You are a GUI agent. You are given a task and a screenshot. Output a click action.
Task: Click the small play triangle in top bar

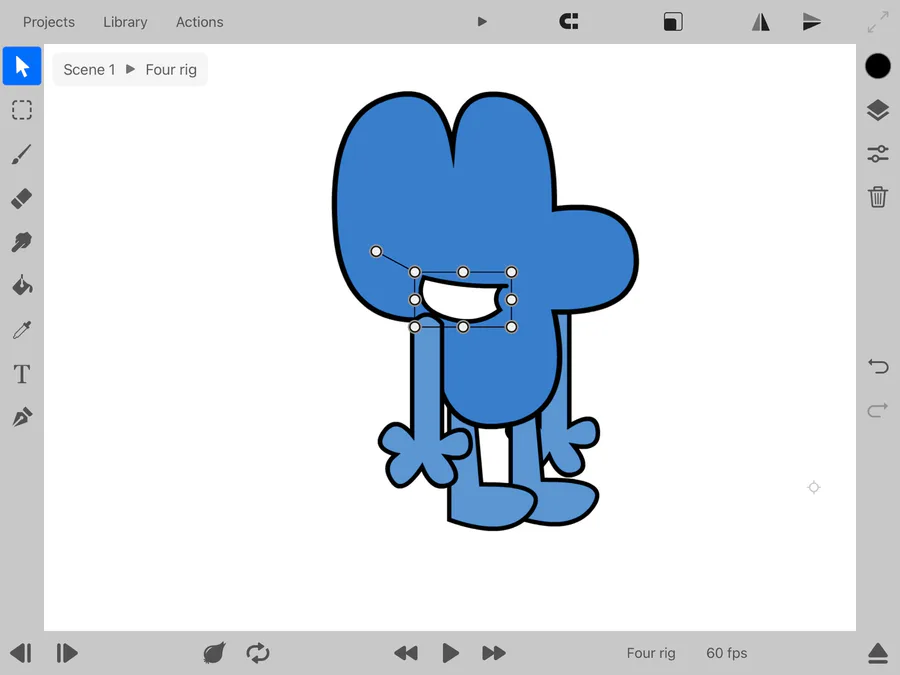482,22
